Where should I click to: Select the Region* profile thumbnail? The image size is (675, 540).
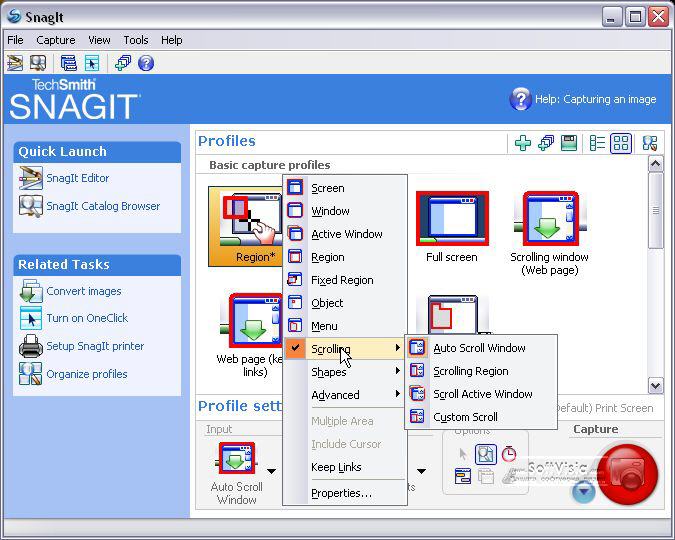(x=245, y=227)
